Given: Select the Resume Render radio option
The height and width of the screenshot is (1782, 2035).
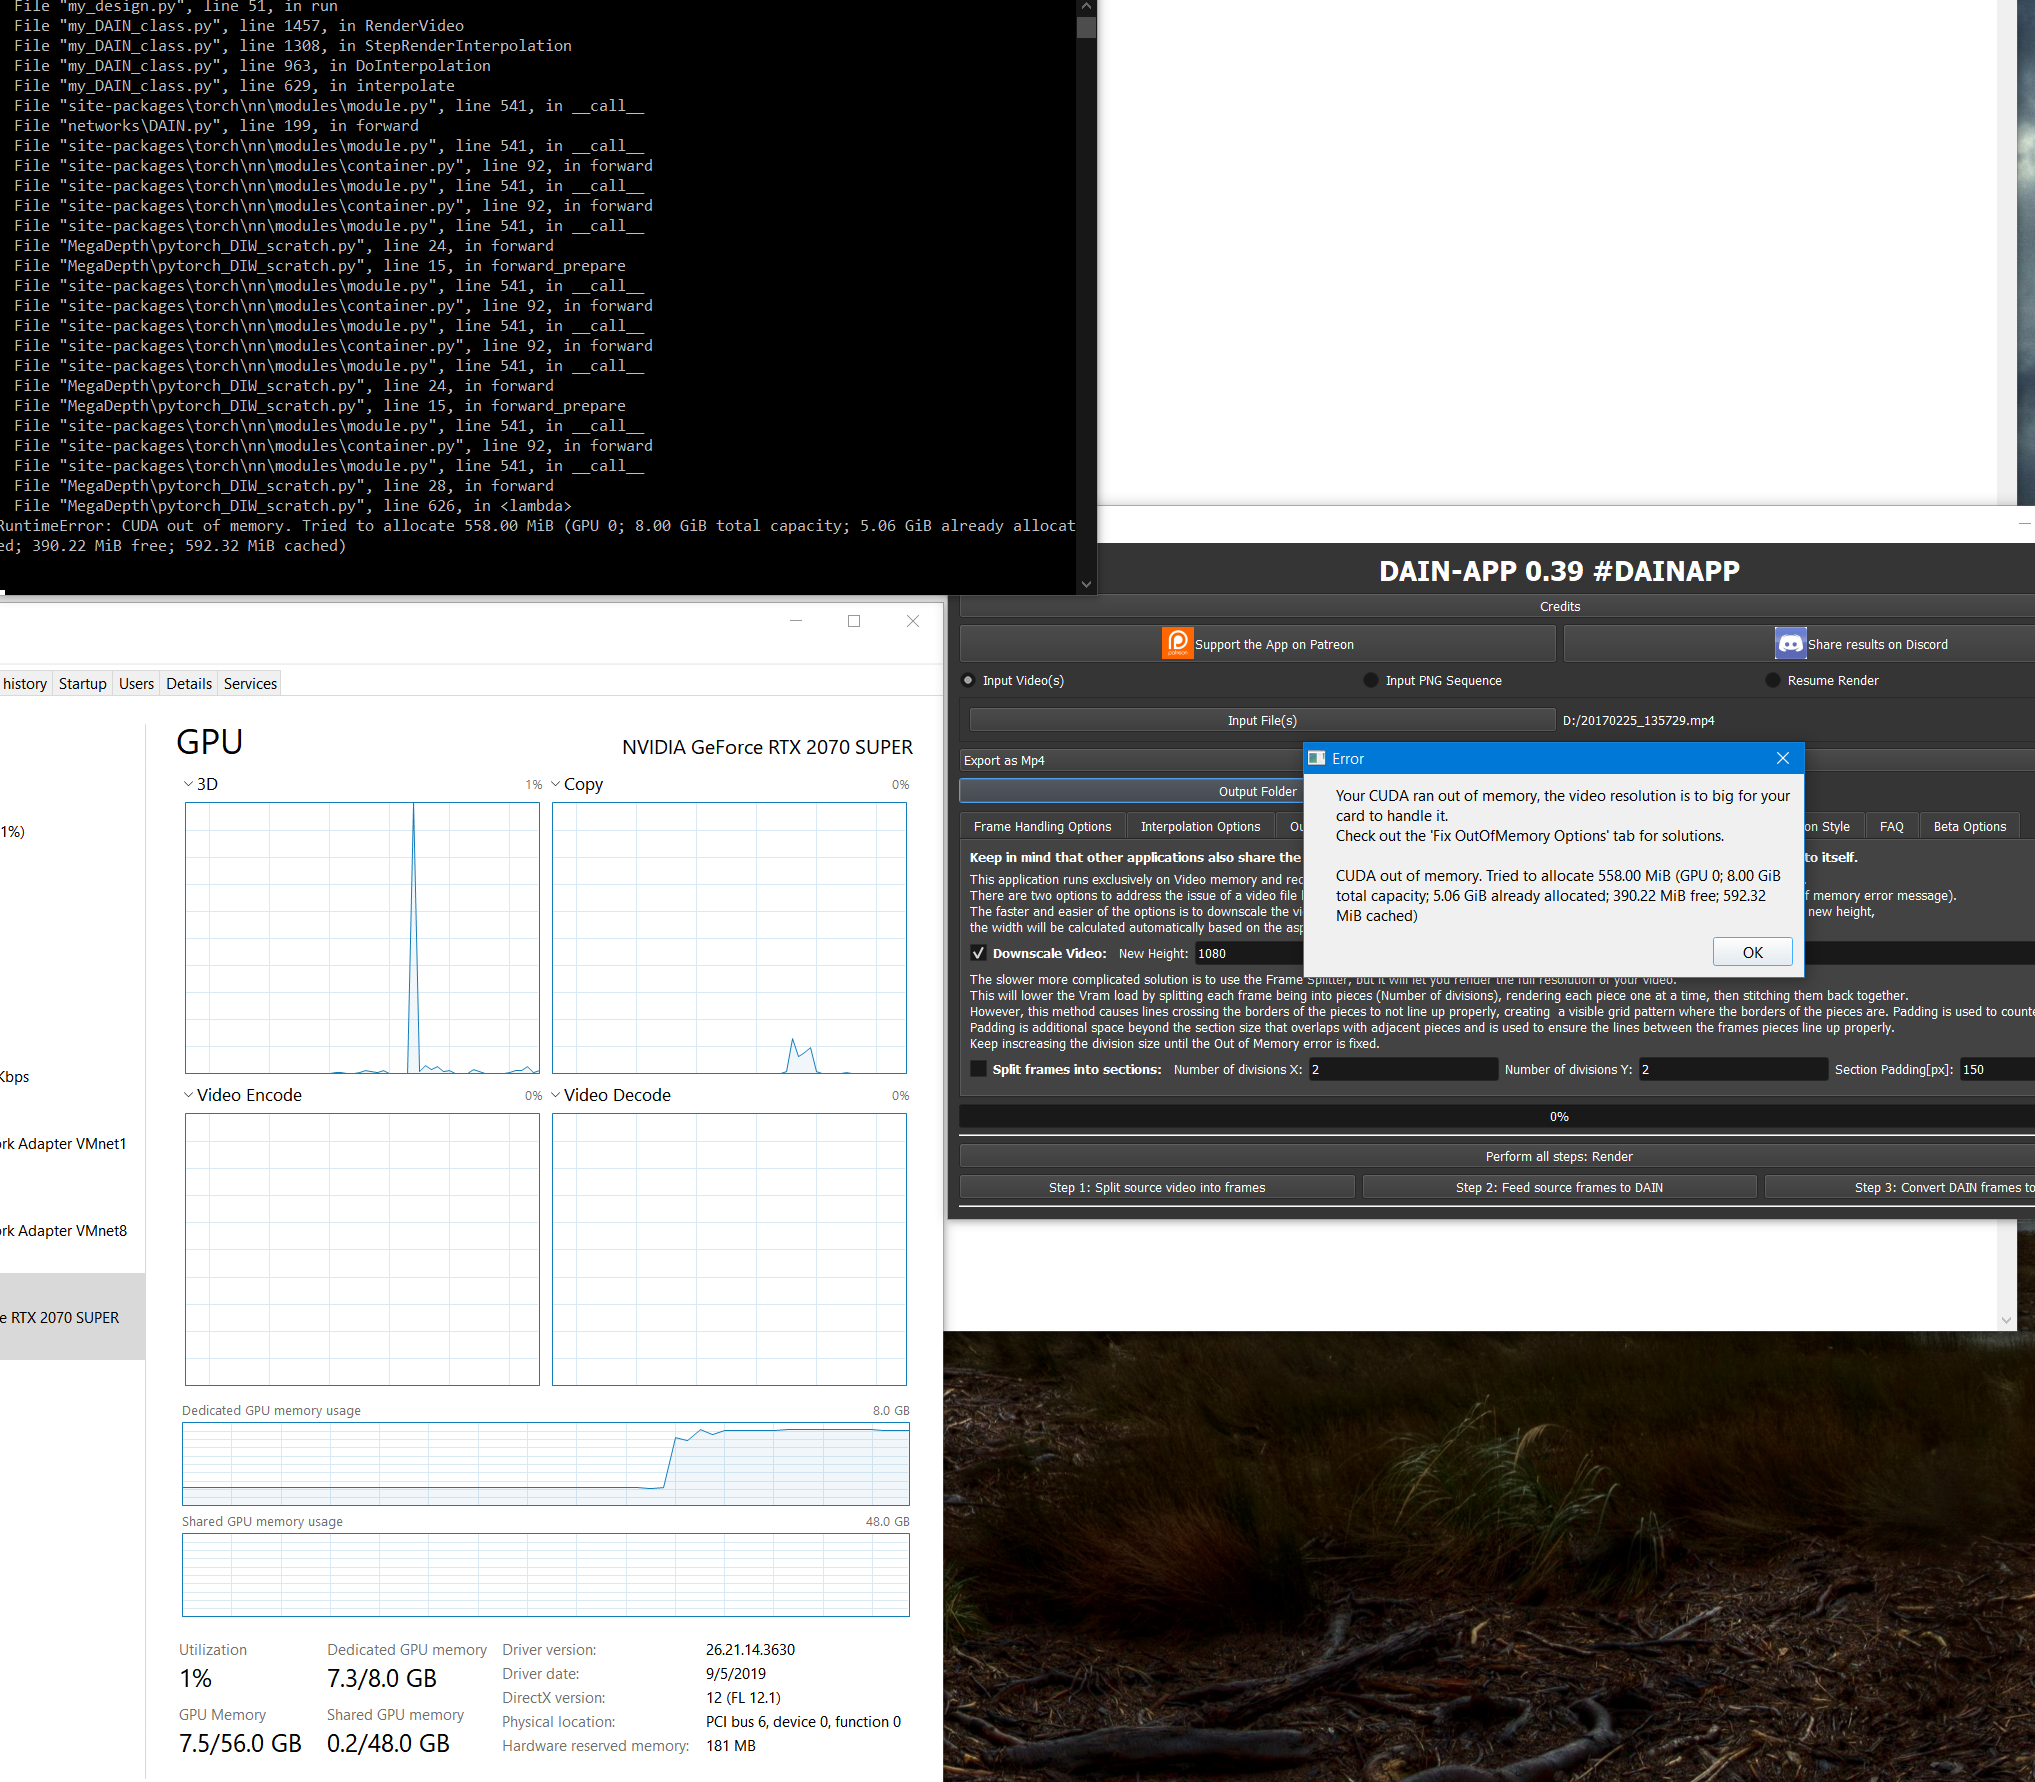Looking at the screenshot, I should [1773, 680].
